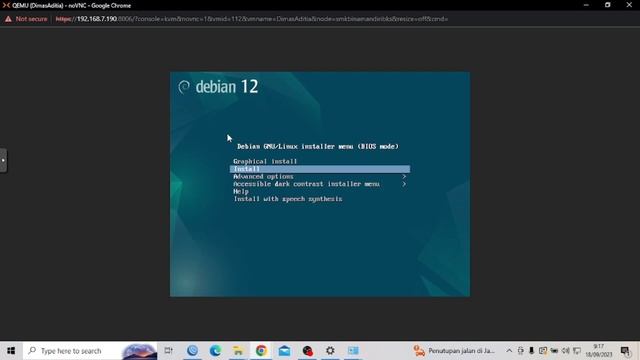Switch to Google Chrome in taskbar
This screenshot has width=640, height=360.
click(261, 351)
